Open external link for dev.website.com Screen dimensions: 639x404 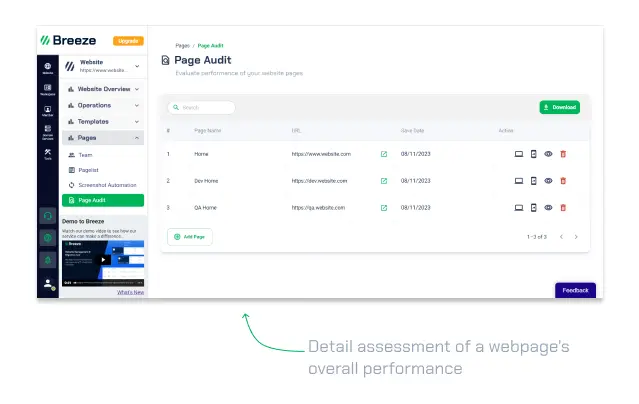pos(383,181)
